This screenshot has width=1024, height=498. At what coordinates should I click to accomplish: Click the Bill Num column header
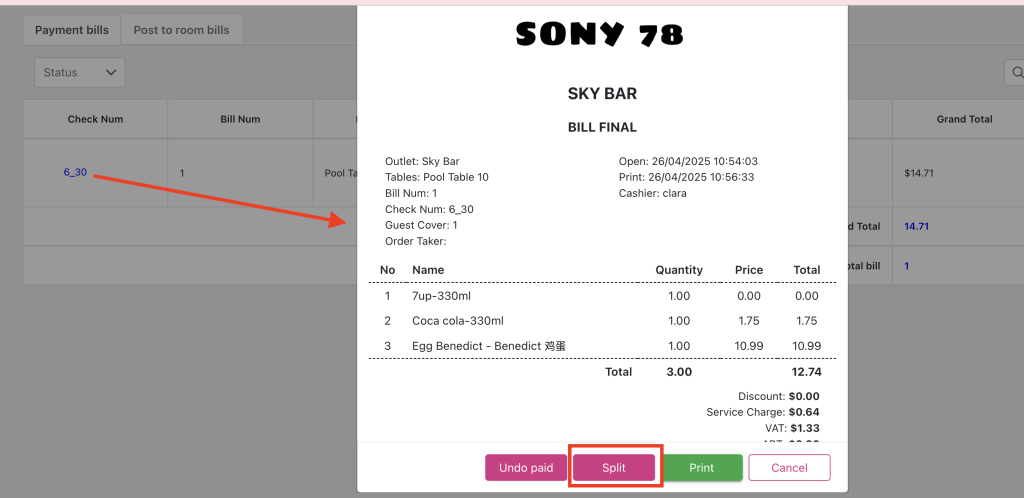pos(240,119)
